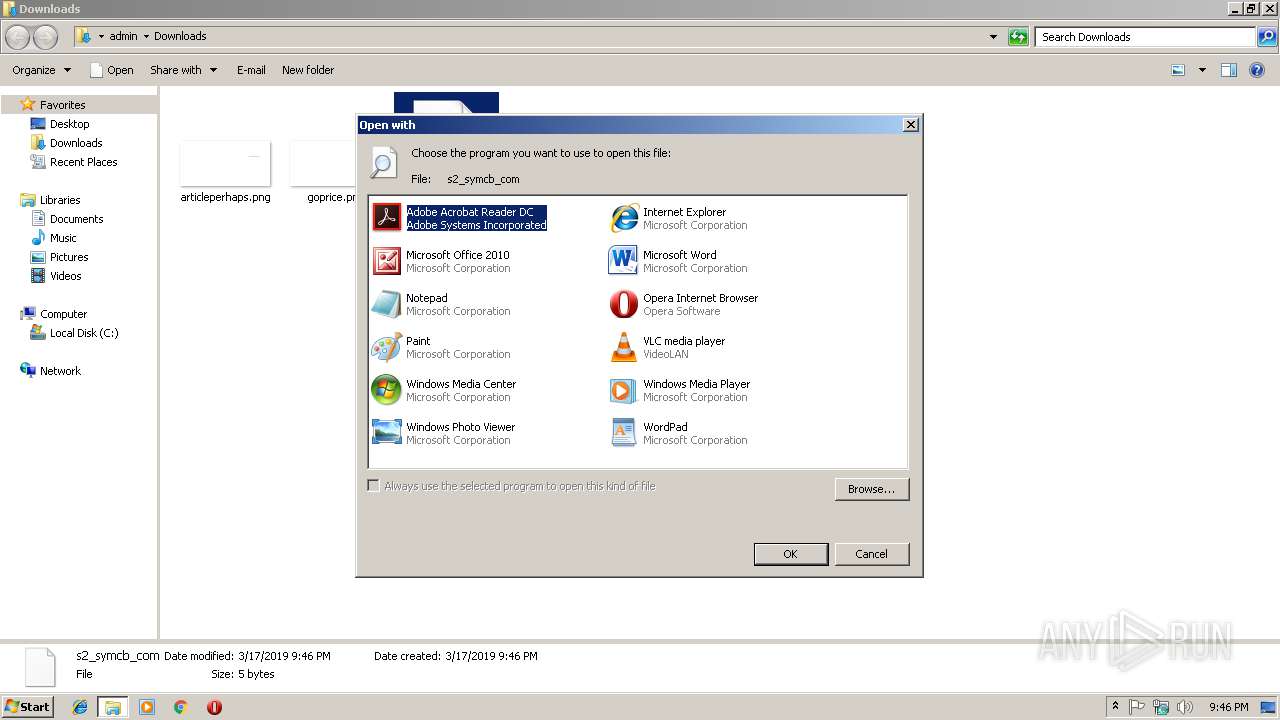Image resolution: width=1280 pixels, height=720 pixels.
Task: Open Local Disk (C:)
Action: [84, 333]
